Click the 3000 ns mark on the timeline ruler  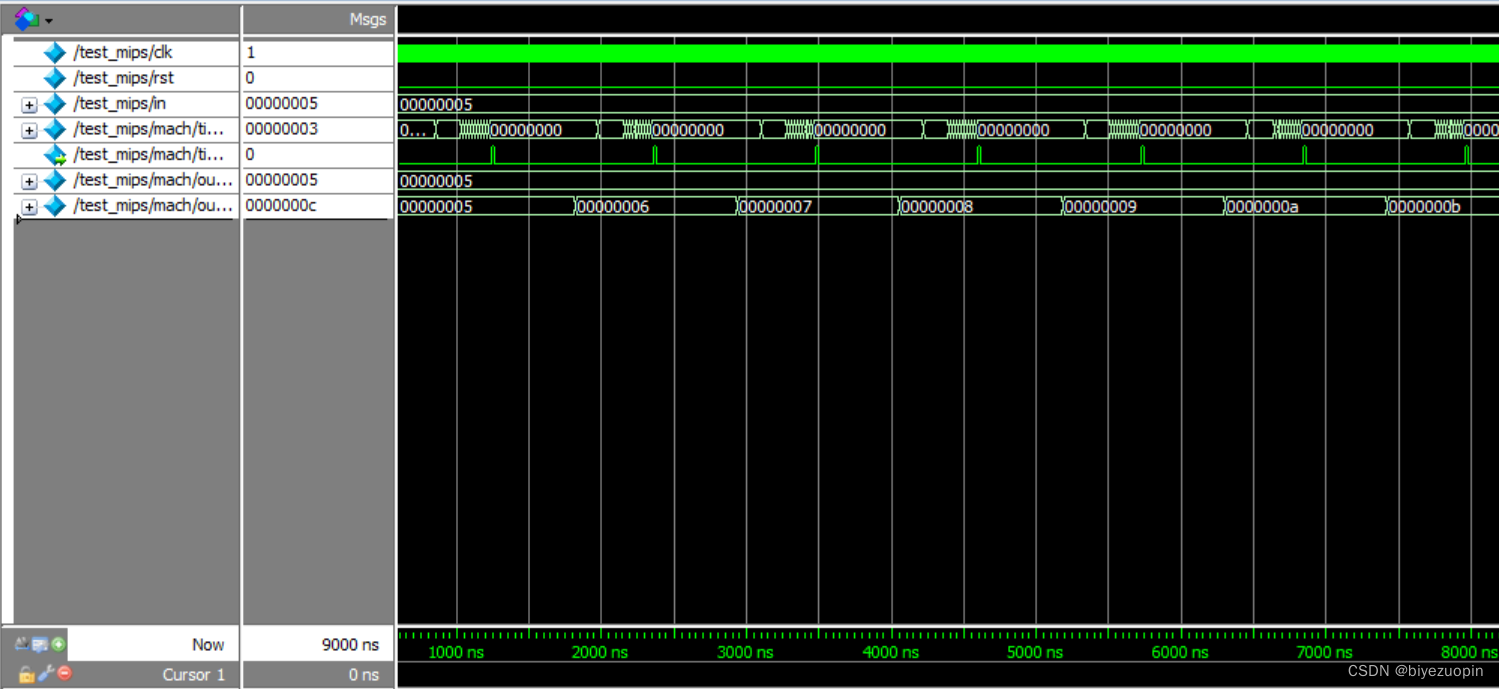[x=744, y=652]
